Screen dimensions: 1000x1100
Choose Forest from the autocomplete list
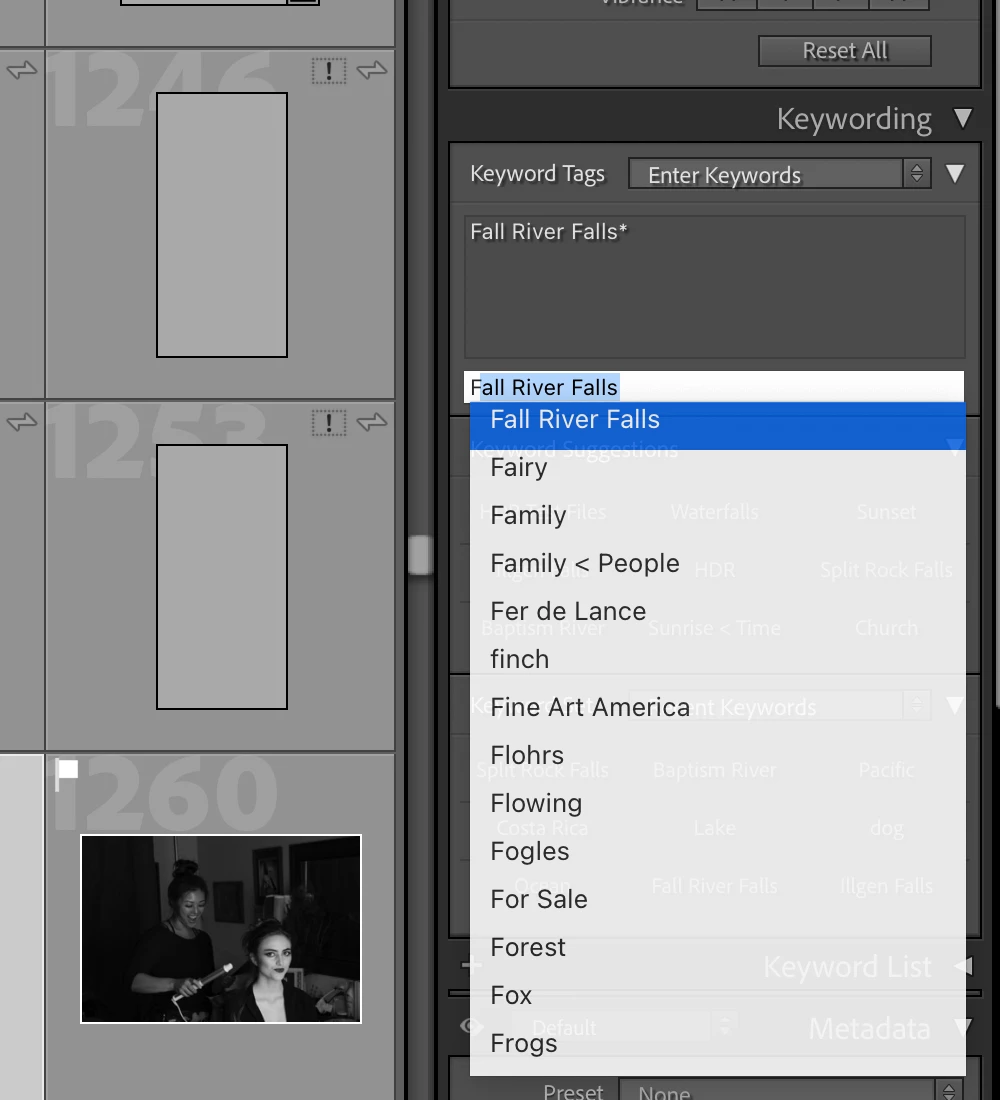point(717,947)
